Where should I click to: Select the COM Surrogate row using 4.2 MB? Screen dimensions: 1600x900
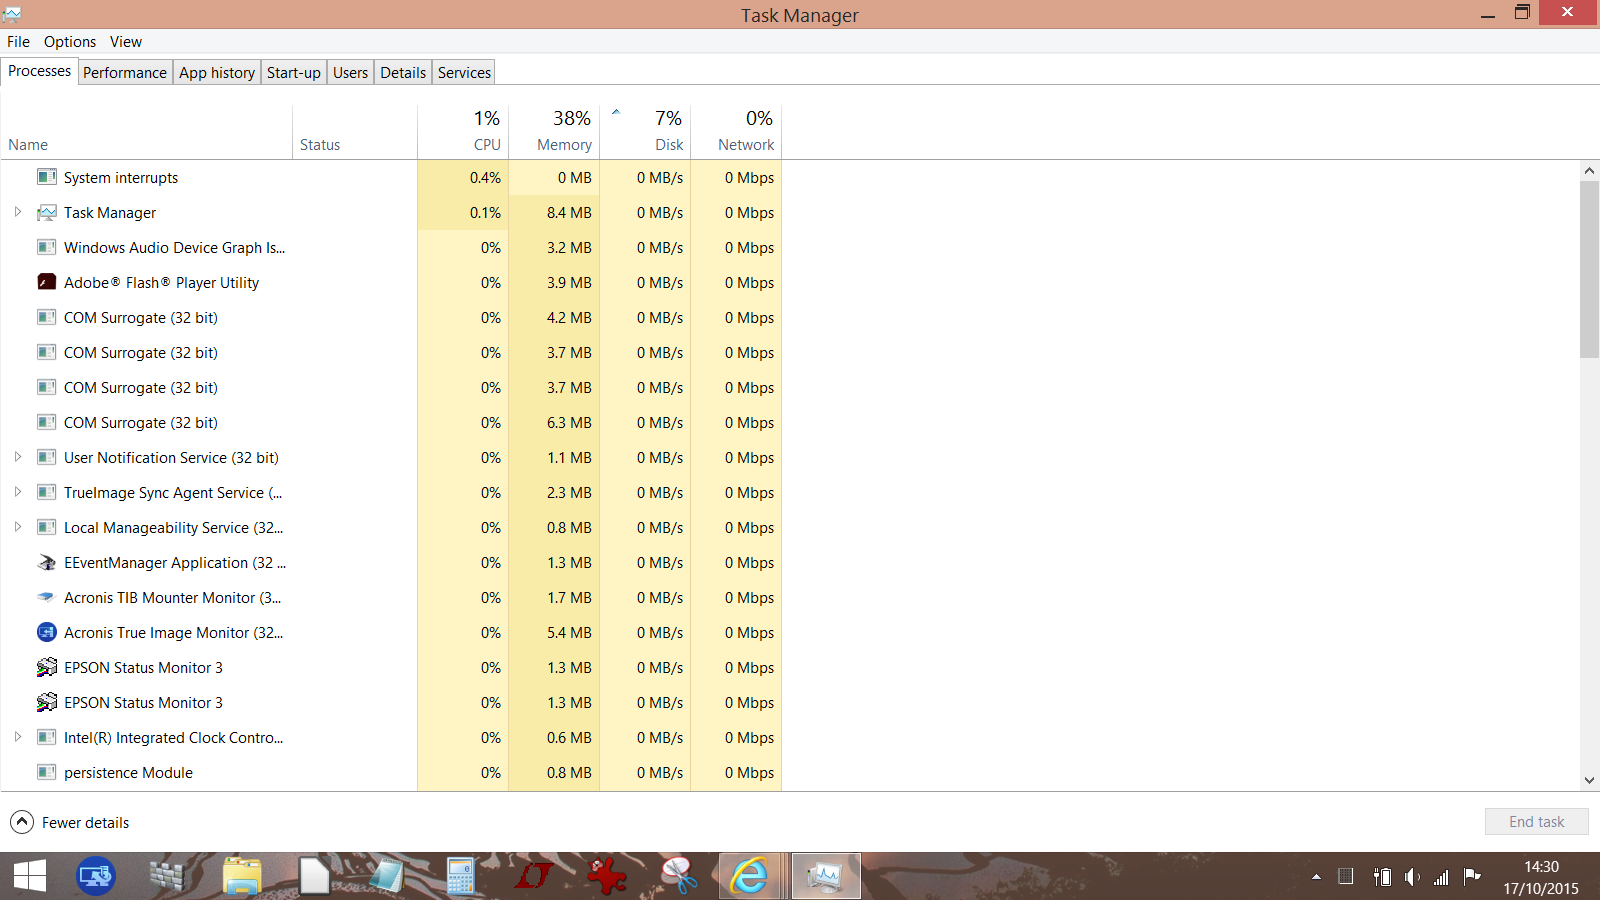(x=391, y=317)
